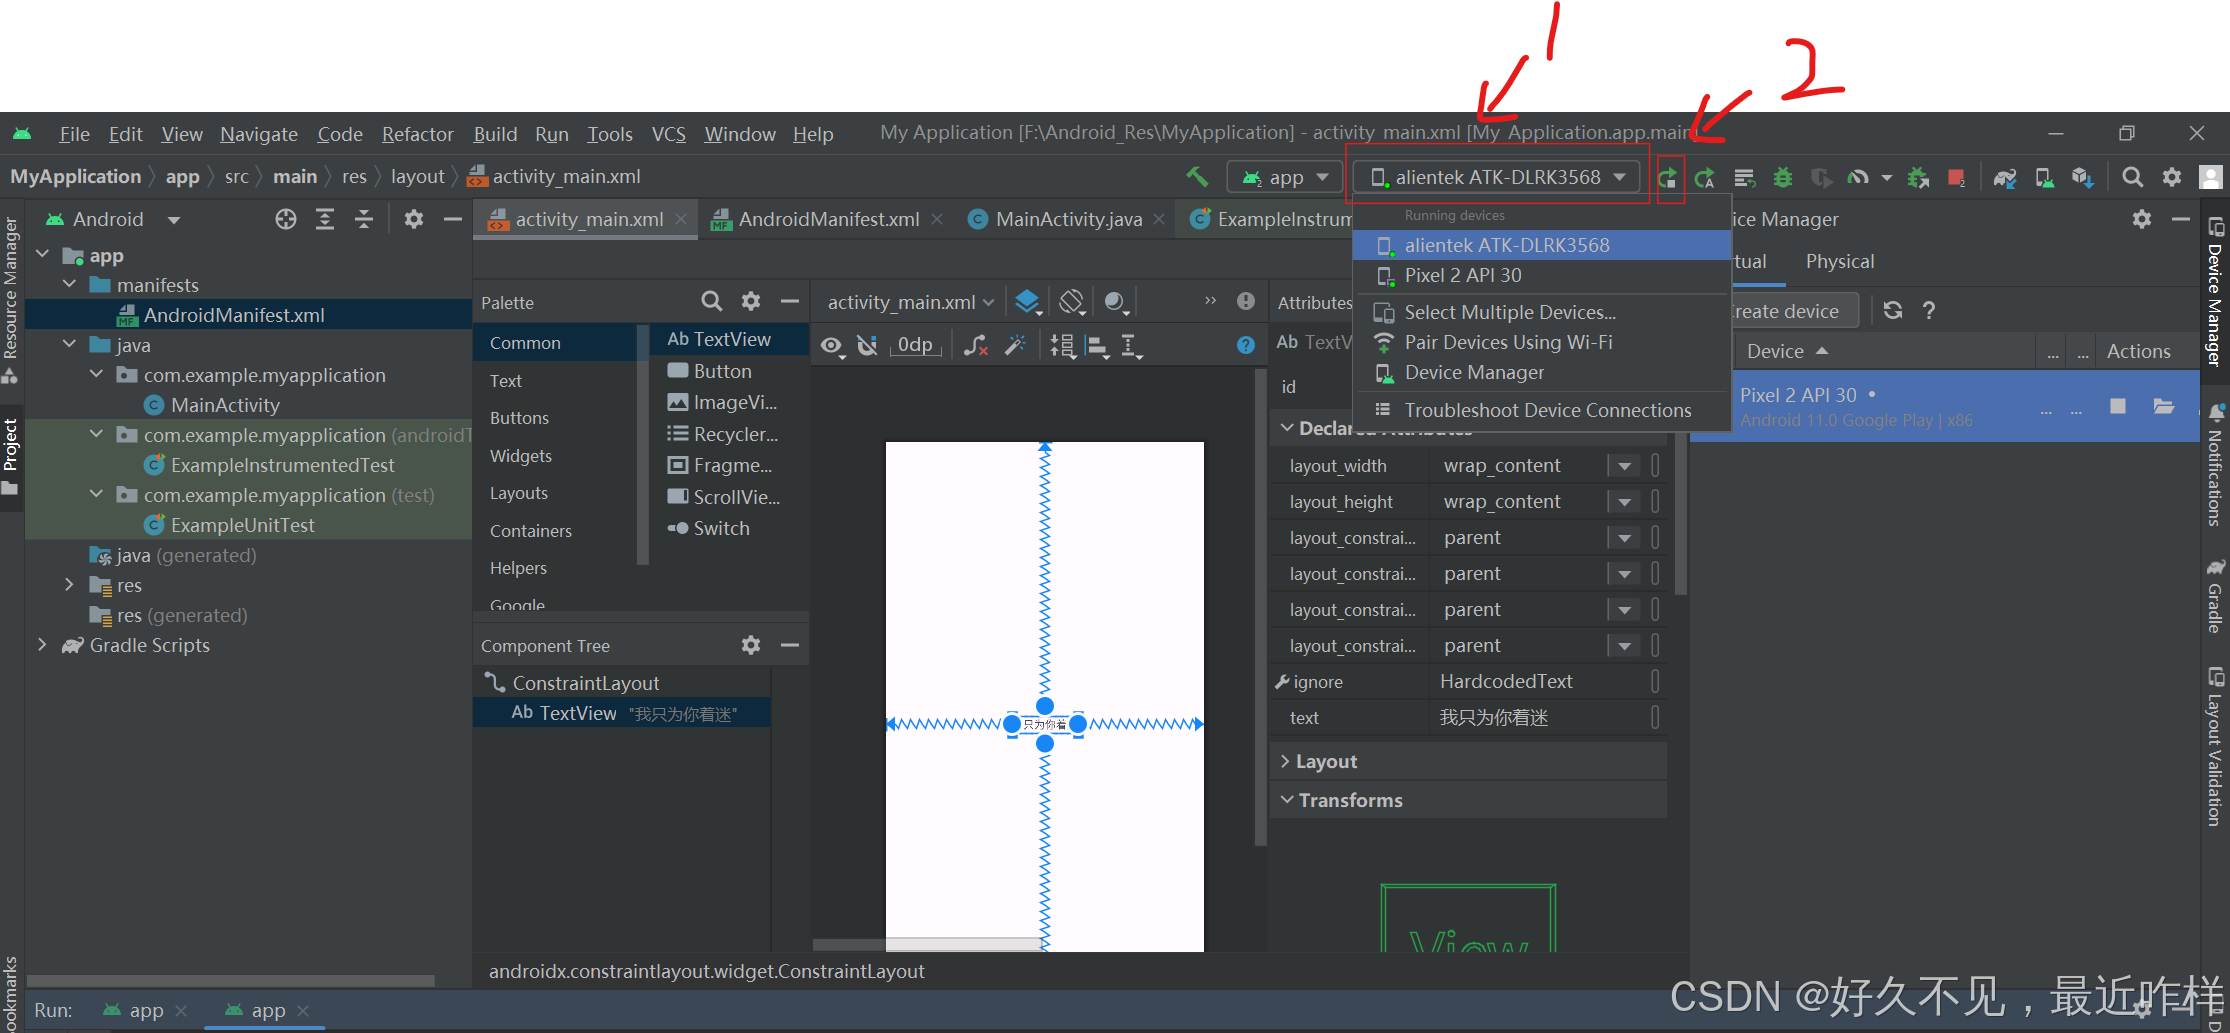Click the Make Project hammer icon

pyautogui.click(x=1197, y=177)
